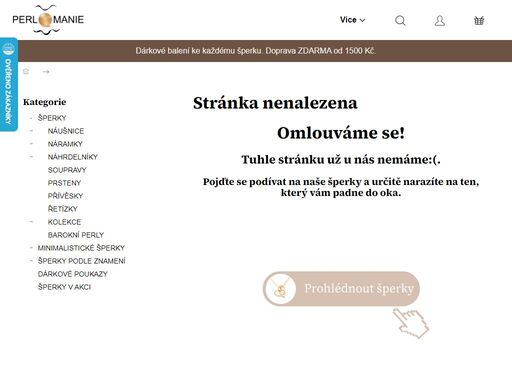
Task: Open the user account icon
Action: 440,21
